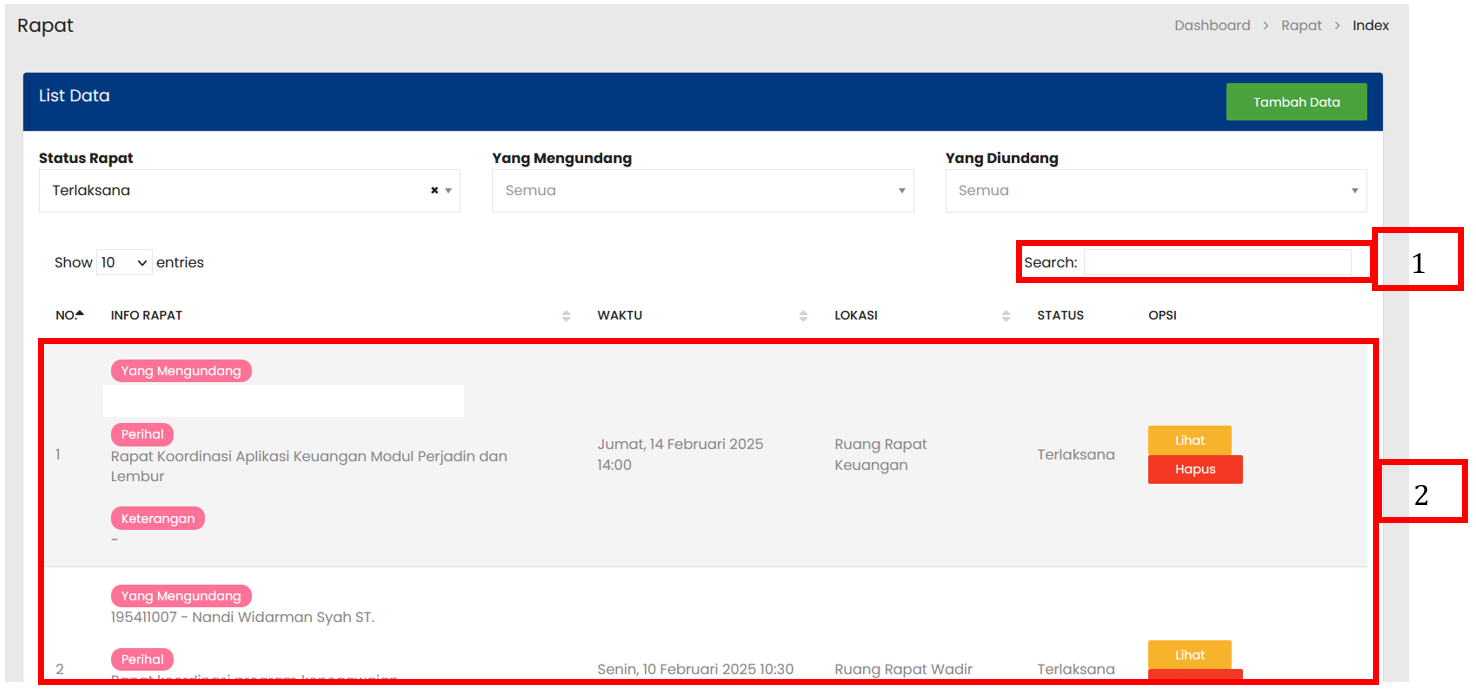Delete the Ruang Rapat Keuangan meeting via Hapus
Image resolution: width=1476 pixels, height=695 pixels.
pos(1195,469)
